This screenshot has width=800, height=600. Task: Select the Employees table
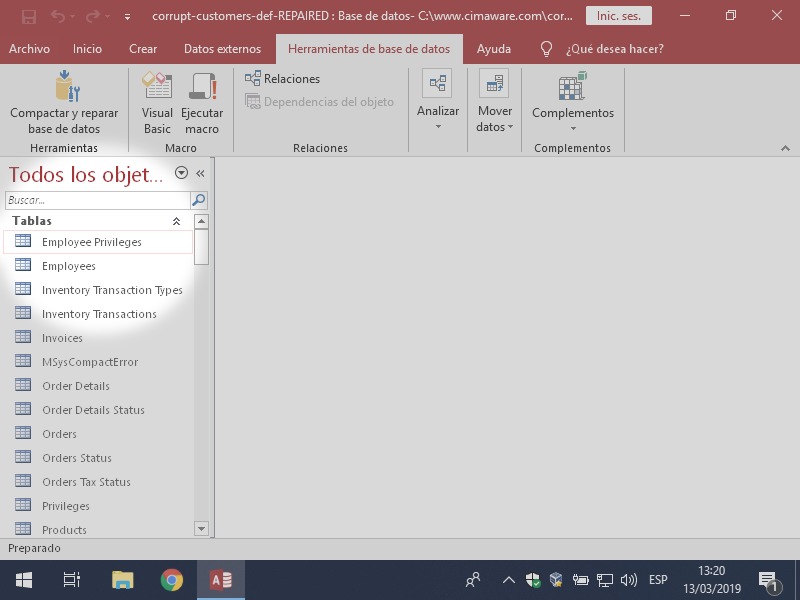[x=69, y=266]
